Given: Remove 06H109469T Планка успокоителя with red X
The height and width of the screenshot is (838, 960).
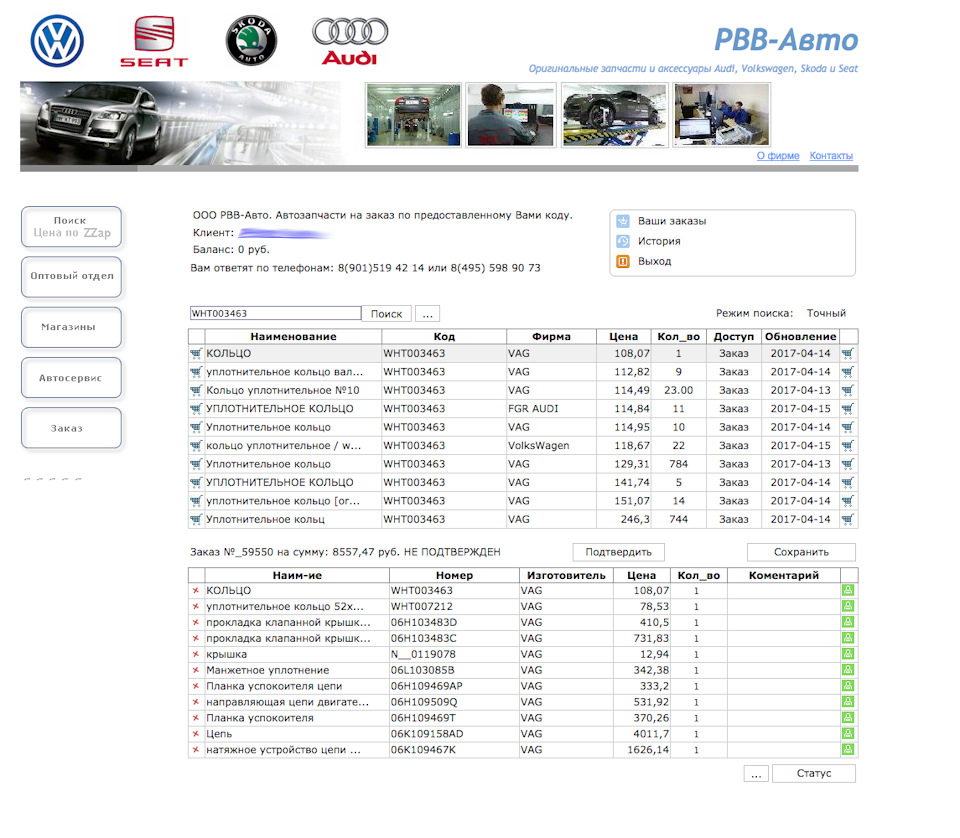Looking at the screenshot, I should (x=196, y=718).
